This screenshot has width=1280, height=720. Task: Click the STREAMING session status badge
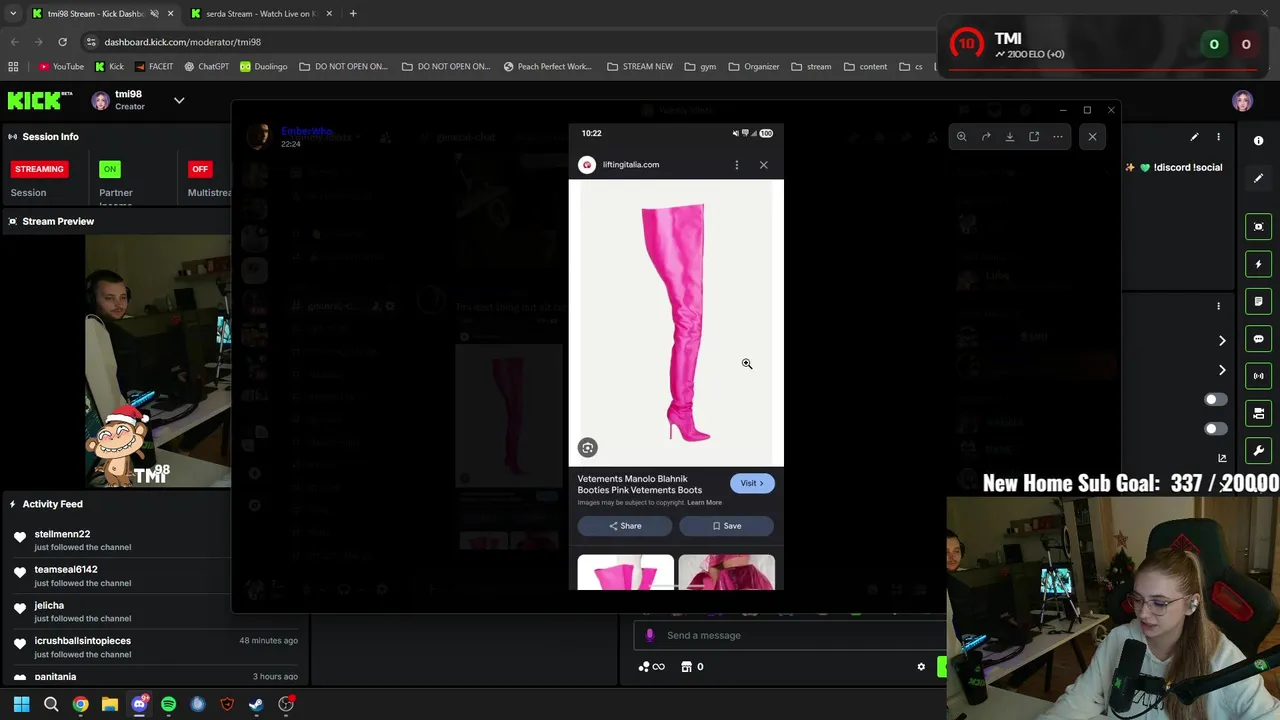pos(39,169)
